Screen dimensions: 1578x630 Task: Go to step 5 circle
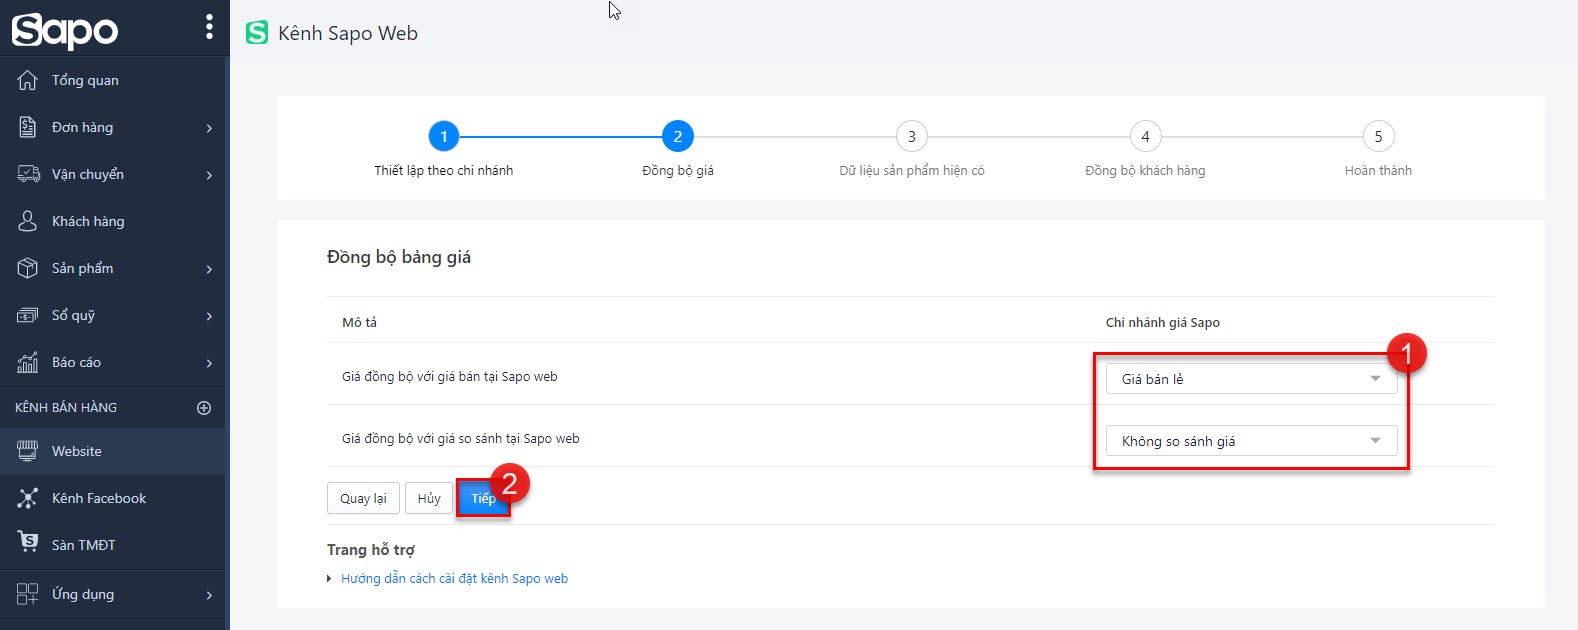(1378, 136)
